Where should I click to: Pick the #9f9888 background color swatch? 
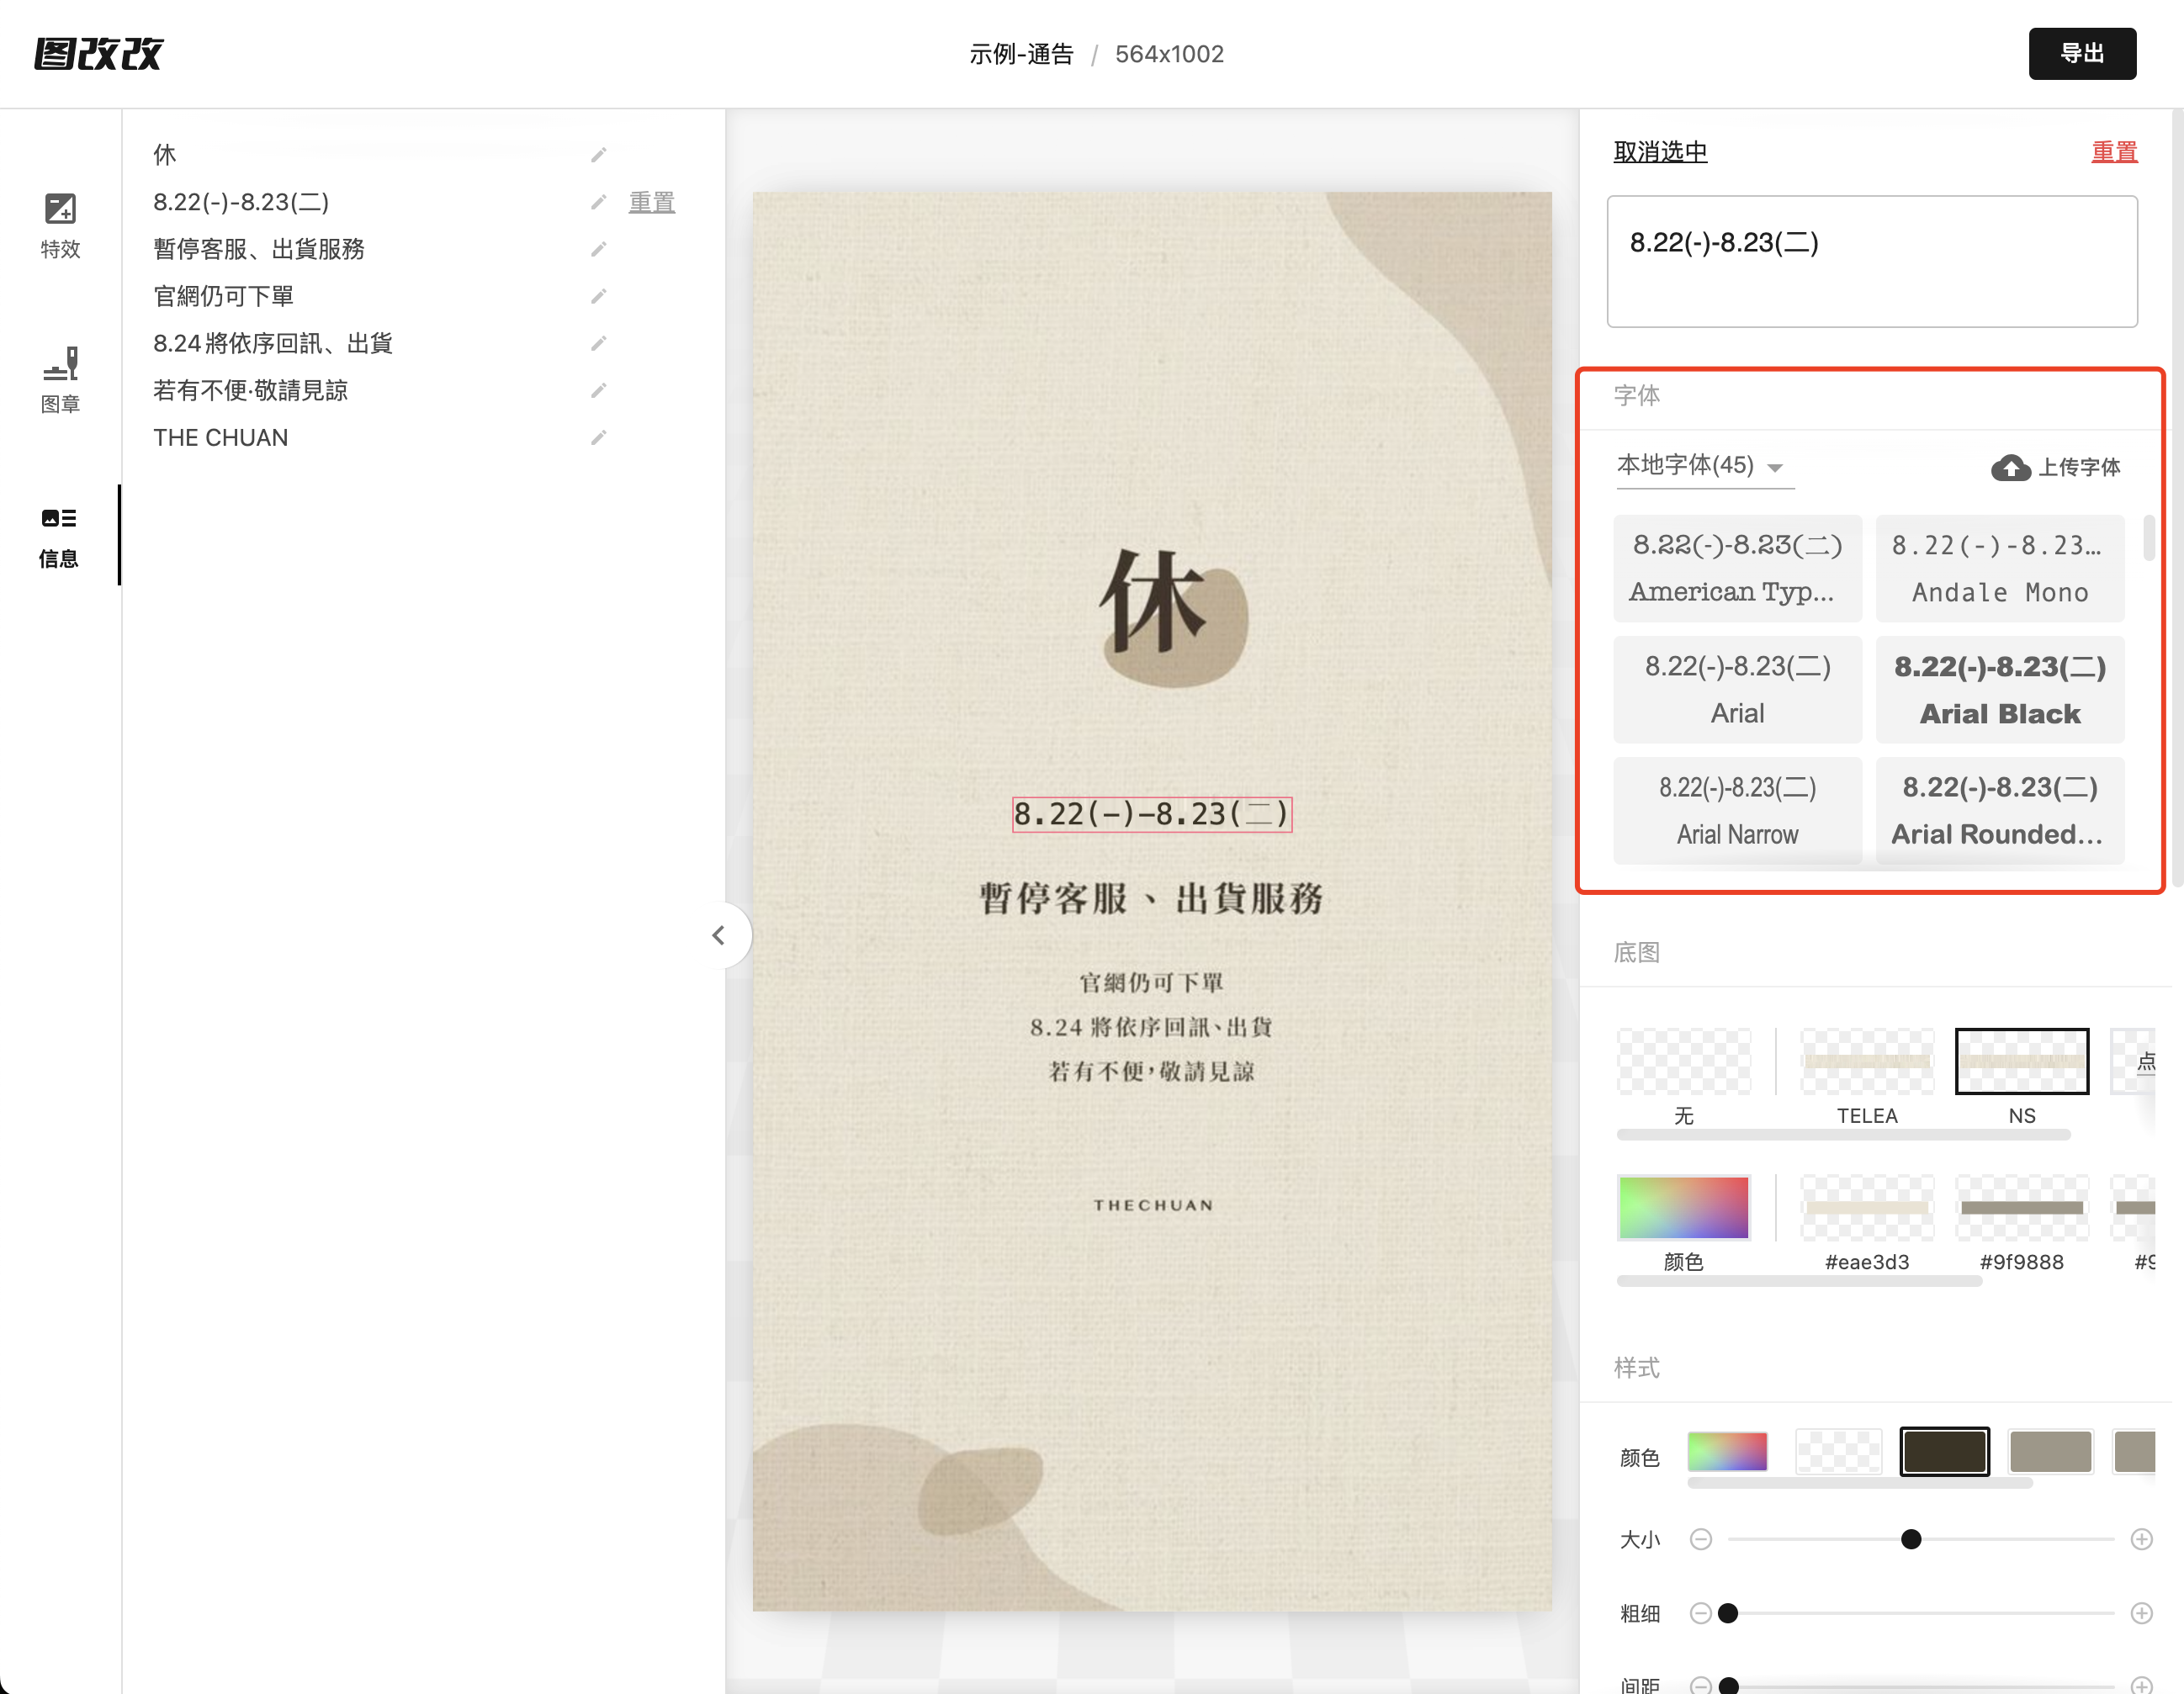coord(2021,1208)
